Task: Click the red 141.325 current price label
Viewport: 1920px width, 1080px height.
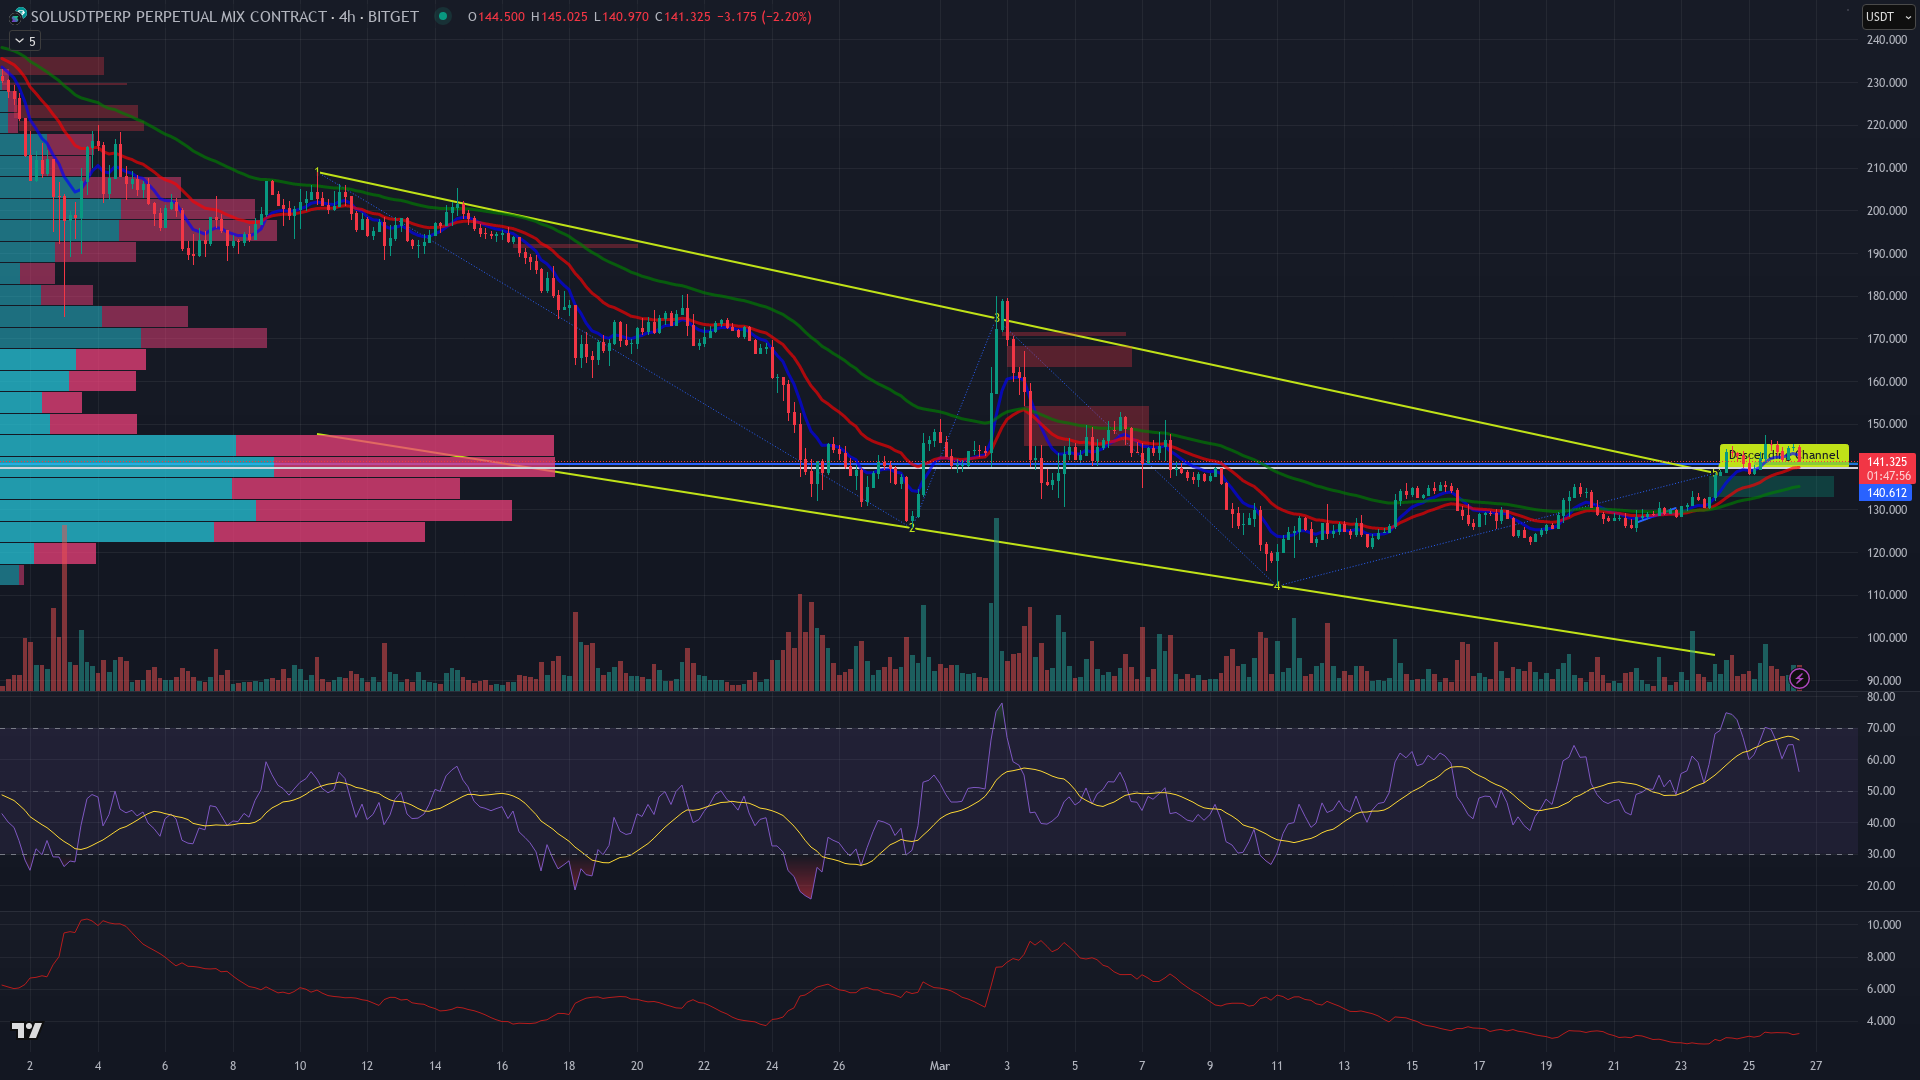Action: click(1886, 462)
